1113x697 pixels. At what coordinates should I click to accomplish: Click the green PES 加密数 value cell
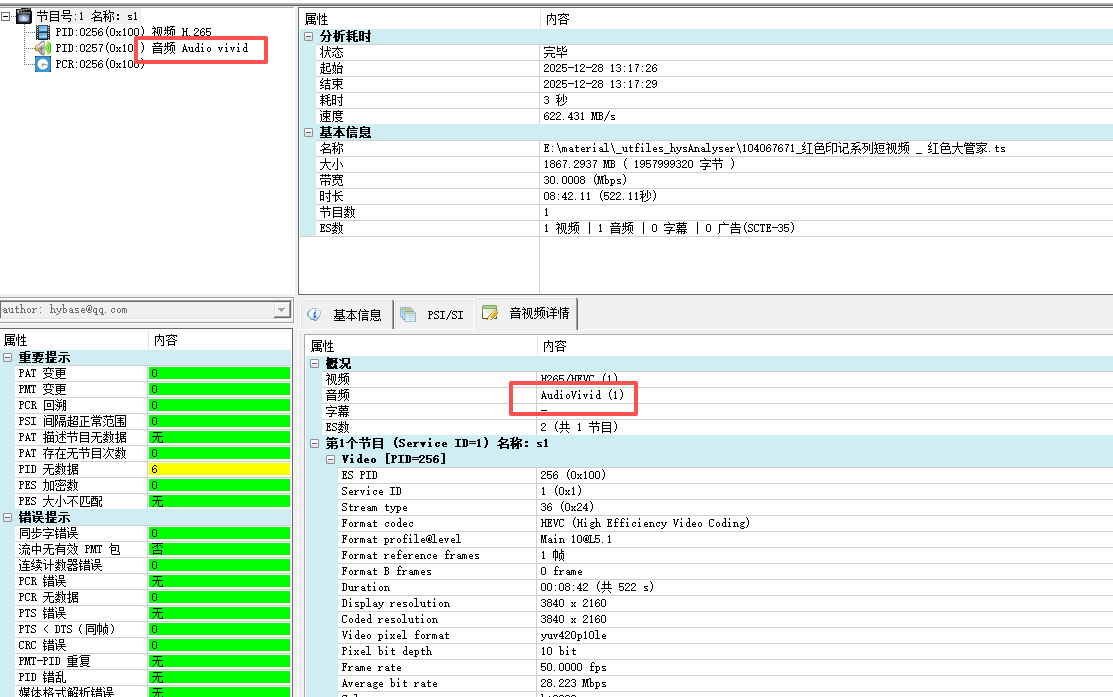[219, 485]
